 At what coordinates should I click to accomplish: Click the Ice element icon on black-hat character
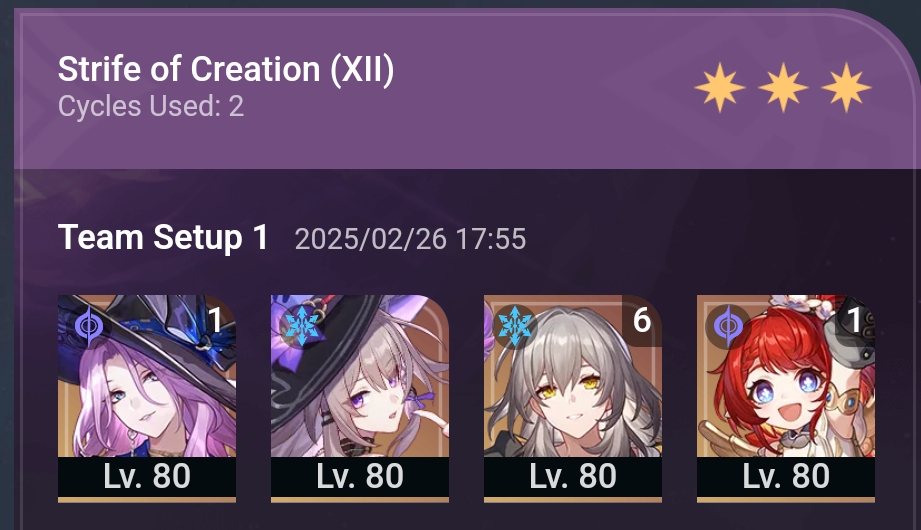coord(301,325)
